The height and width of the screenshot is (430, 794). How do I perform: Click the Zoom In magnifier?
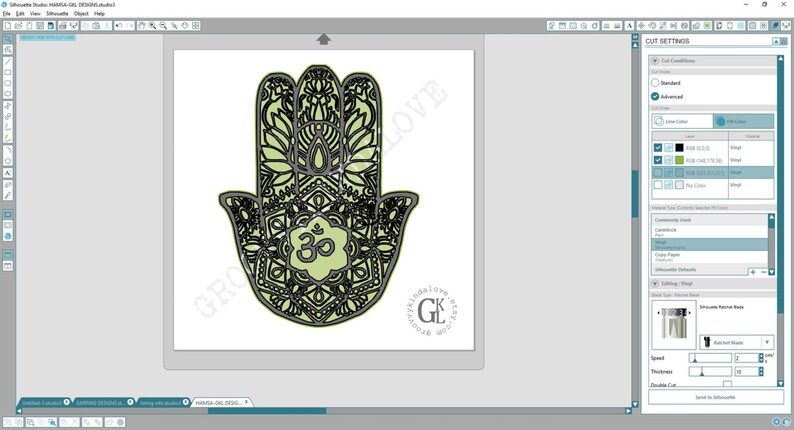pos(152,25)
